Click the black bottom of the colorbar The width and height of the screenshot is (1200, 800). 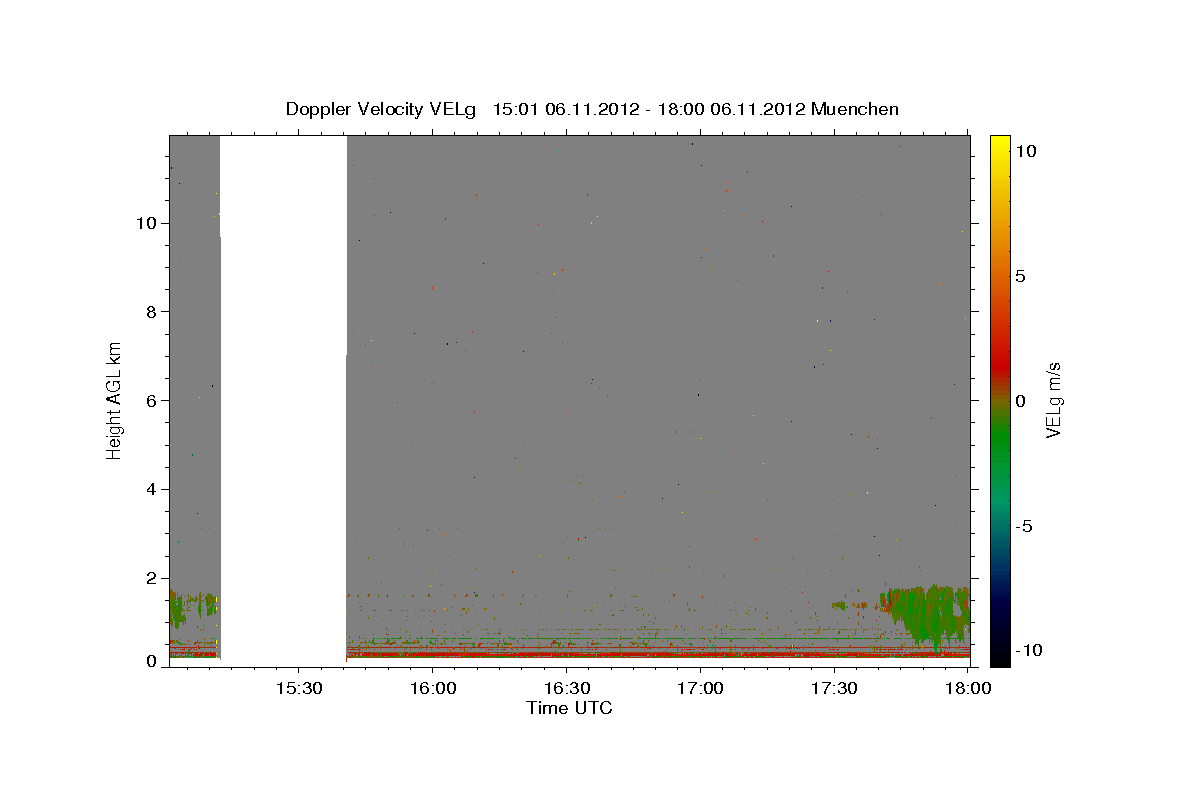coord(1000,655)
